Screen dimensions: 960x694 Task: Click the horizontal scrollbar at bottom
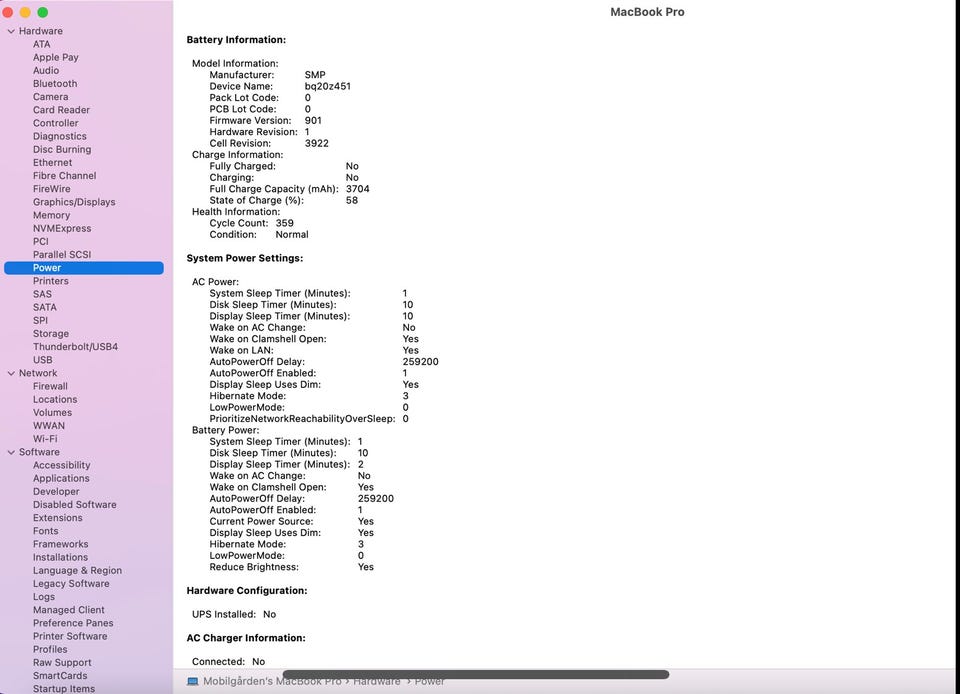476,674
